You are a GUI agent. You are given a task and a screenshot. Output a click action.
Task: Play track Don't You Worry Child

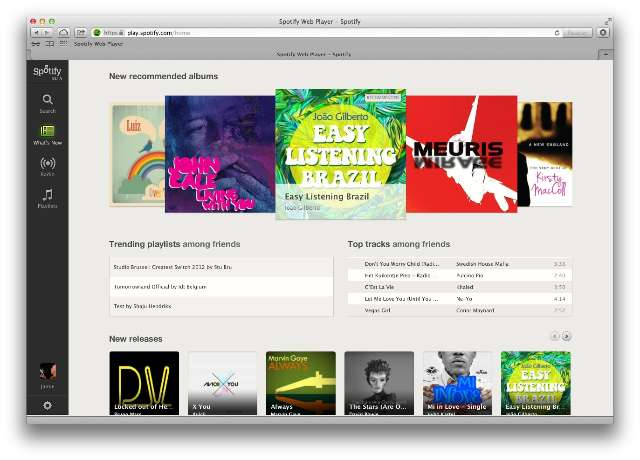click(x=402, y=264)
